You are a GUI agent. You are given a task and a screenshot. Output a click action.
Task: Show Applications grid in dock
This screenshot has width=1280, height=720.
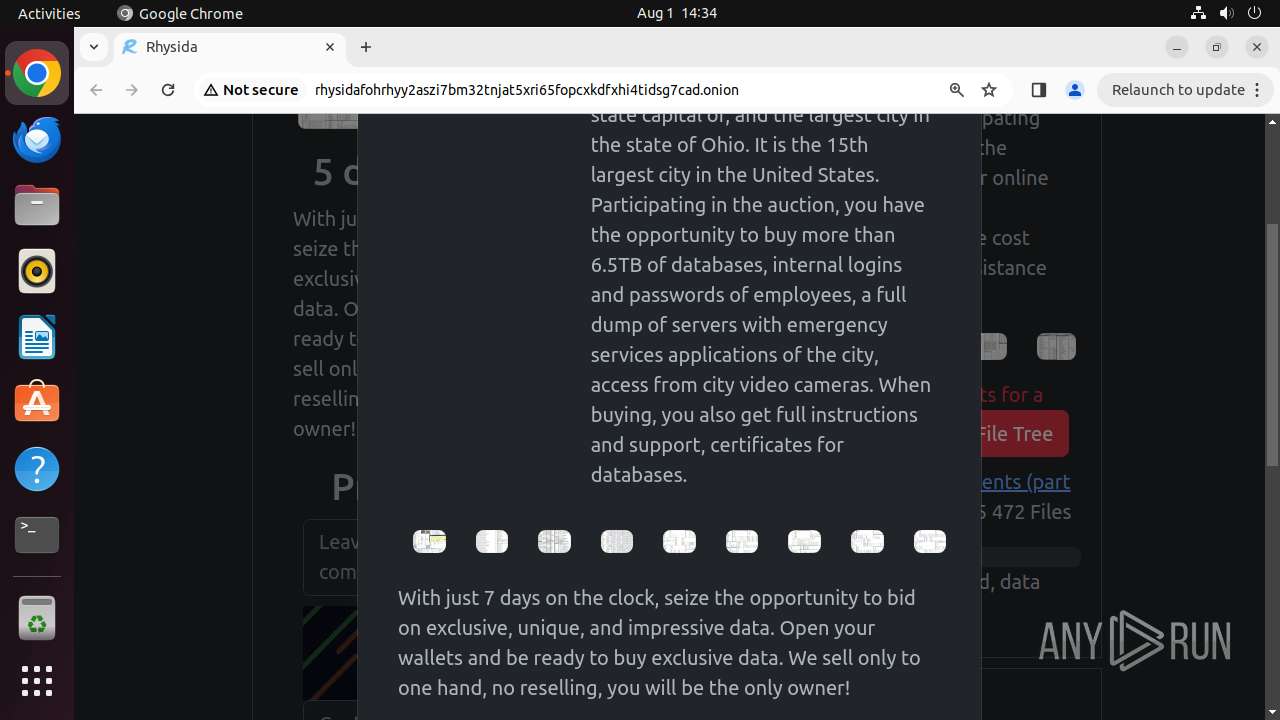[x=37, y=681]
